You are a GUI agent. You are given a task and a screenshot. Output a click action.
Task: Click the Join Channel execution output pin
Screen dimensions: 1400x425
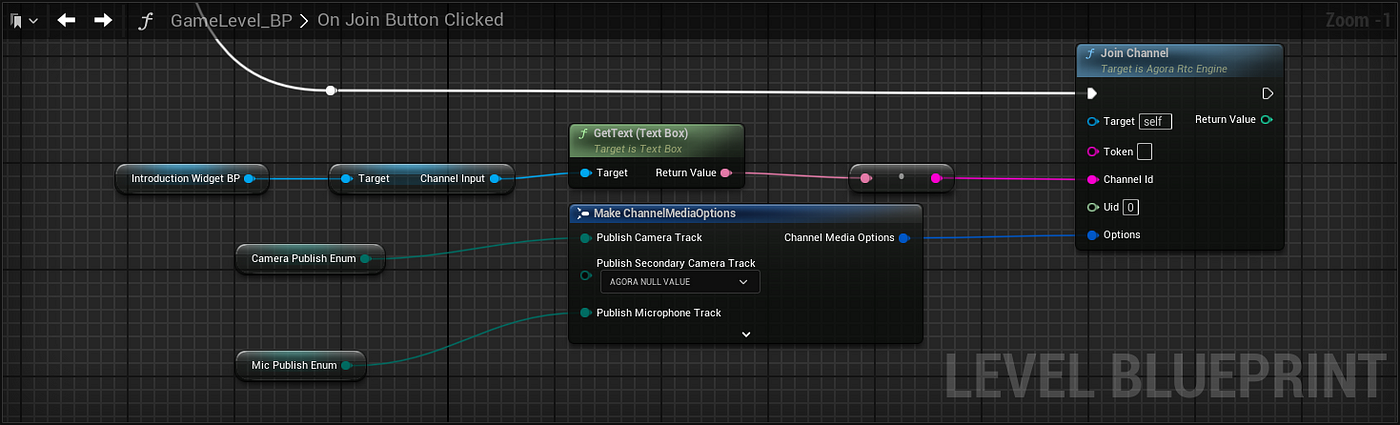tap(1267, 93)
